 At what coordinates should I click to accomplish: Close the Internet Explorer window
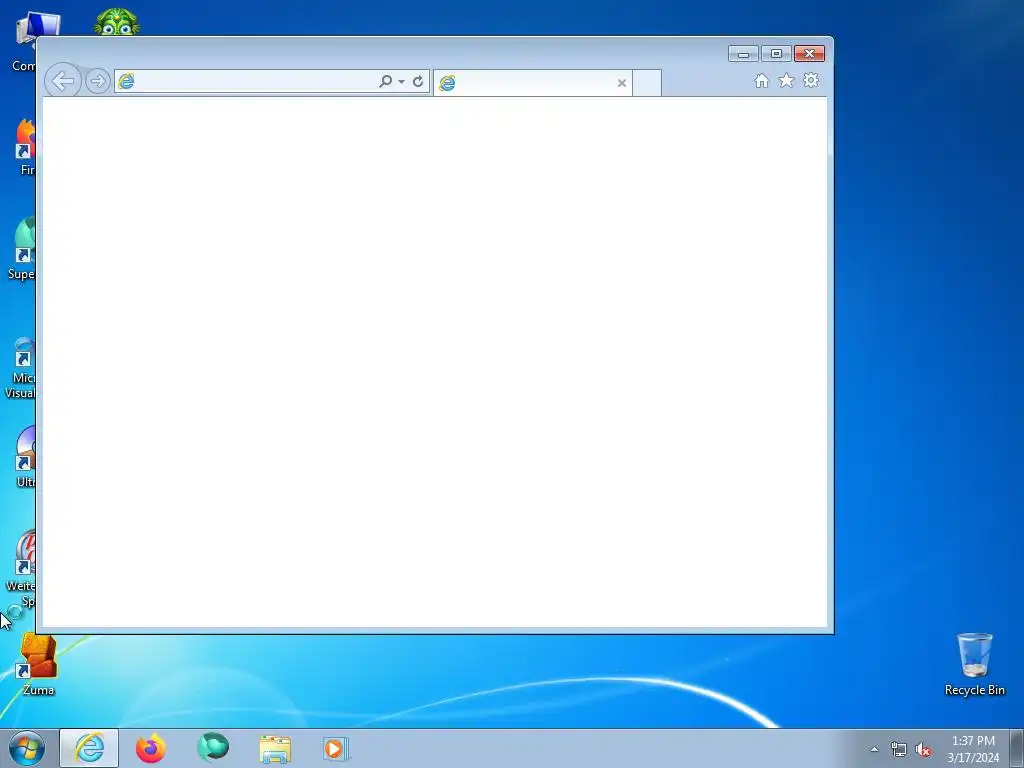pos(809,54)
